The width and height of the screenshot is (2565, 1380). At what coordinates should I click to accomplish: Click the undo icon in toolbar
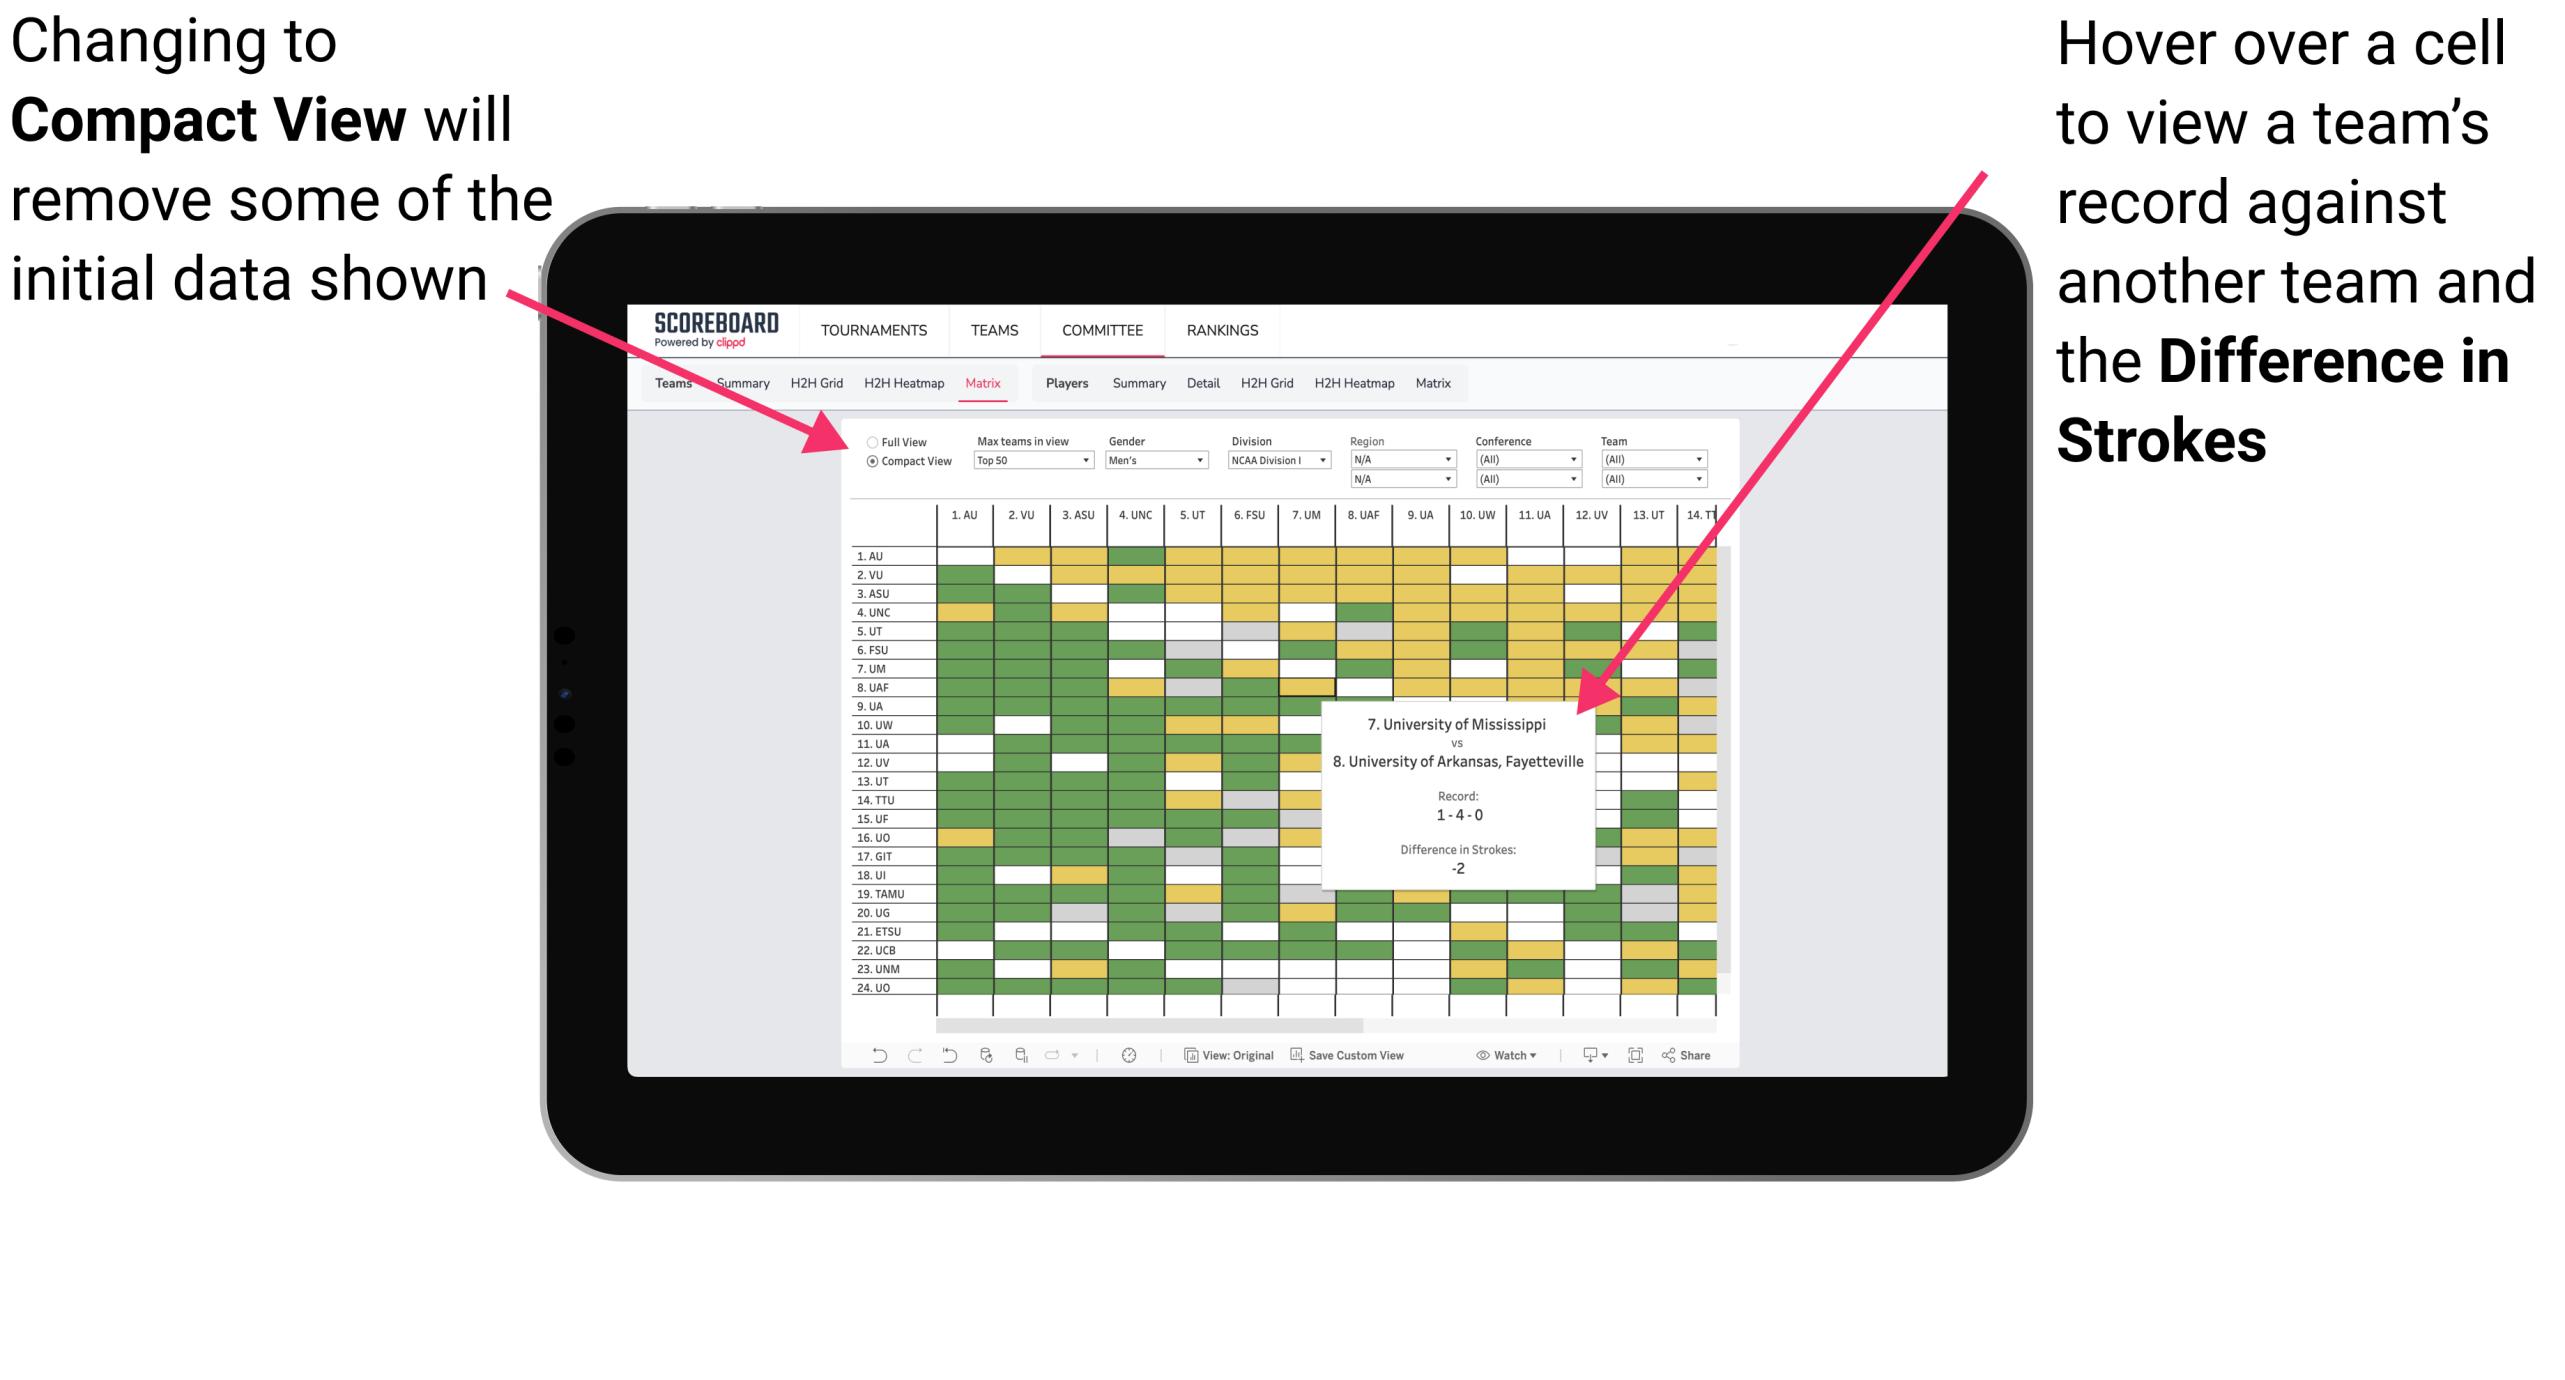click(866, 1062)
